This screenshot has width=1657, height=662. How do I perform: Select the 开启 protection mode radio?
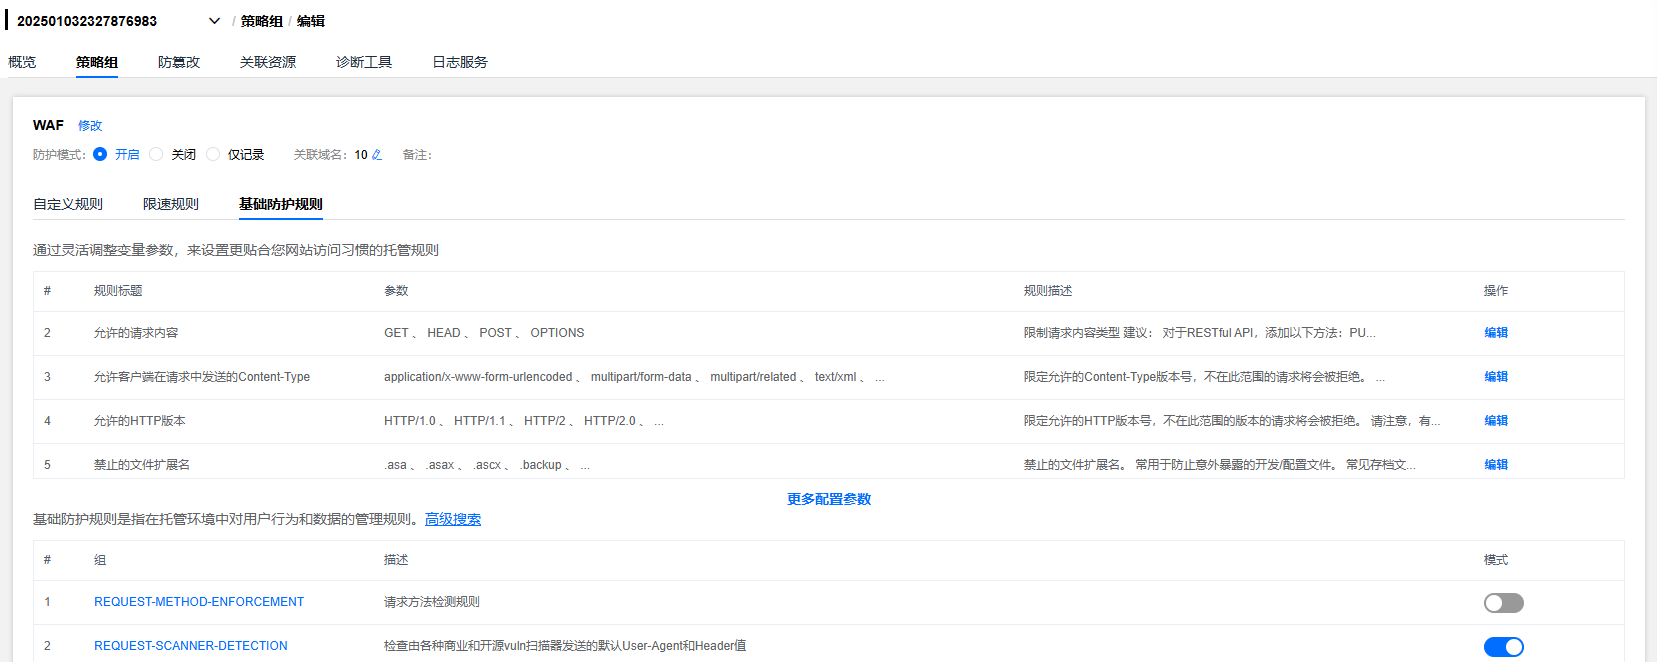pos(100,154)
